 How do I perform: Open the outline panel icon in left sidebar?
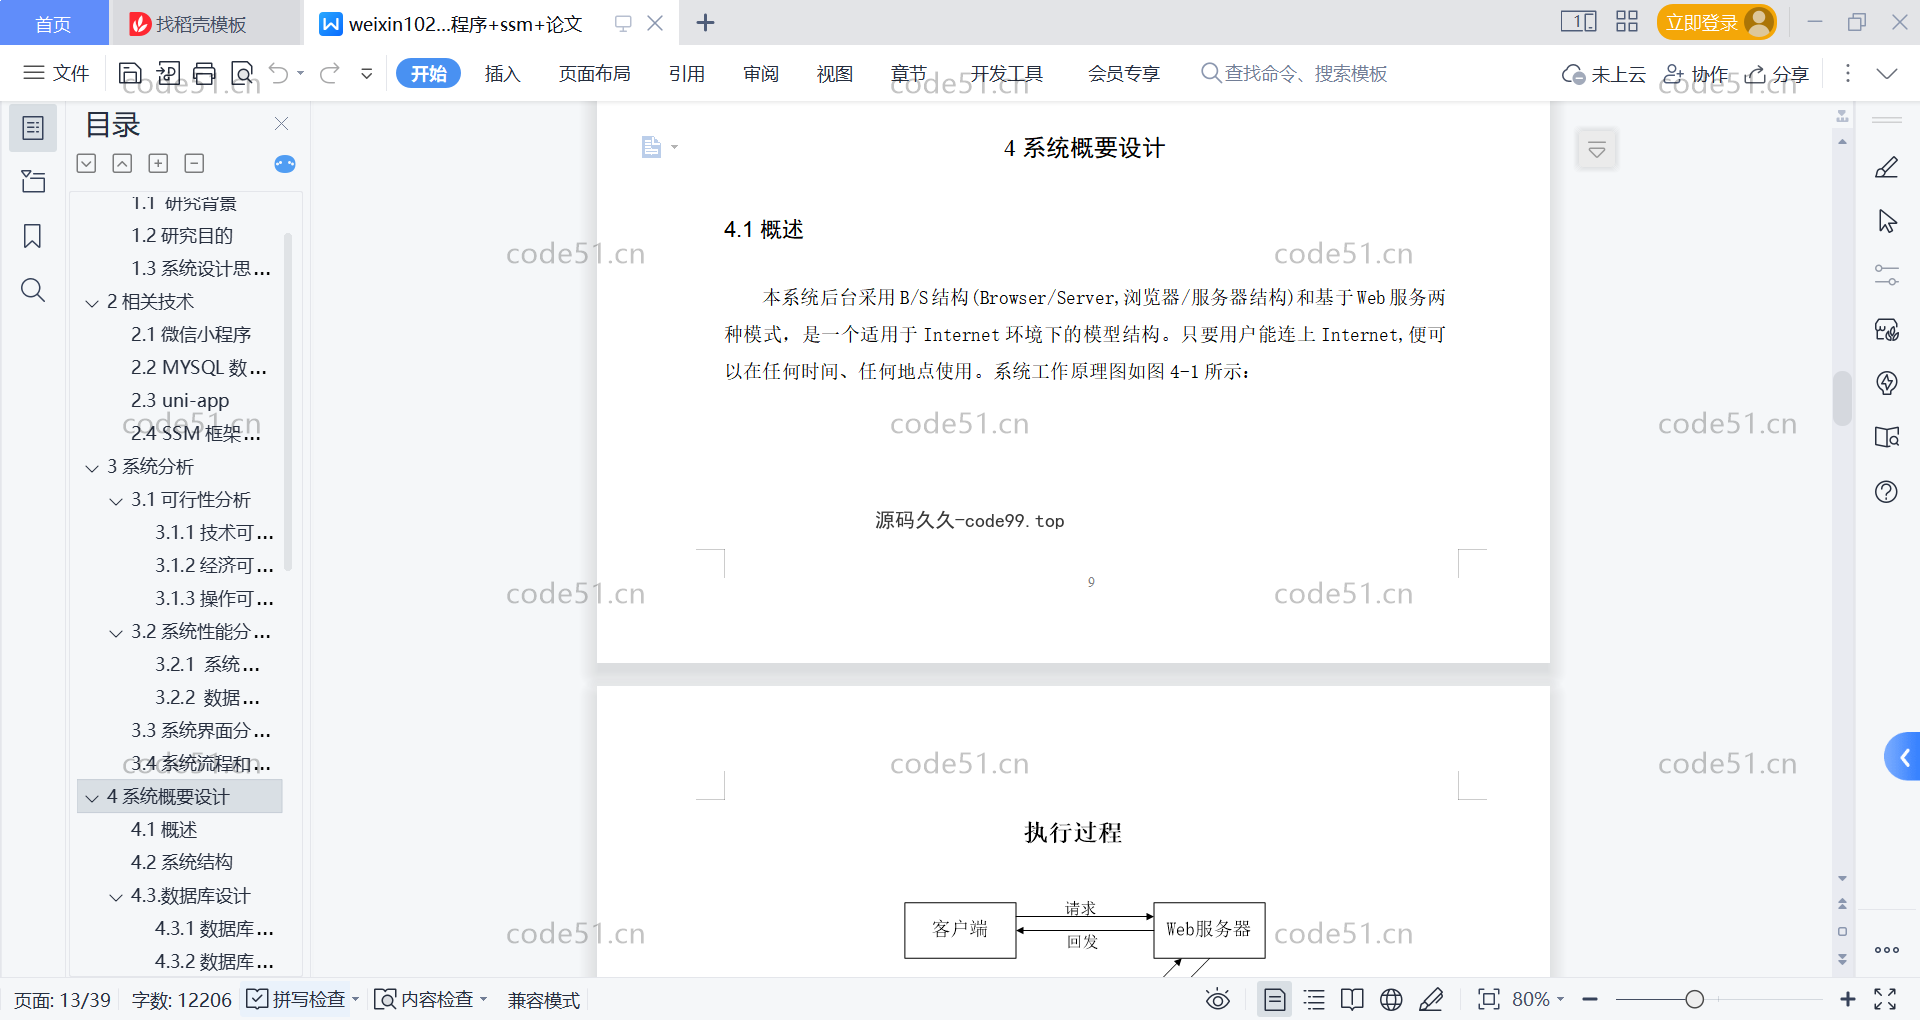(x=33, y=128)
